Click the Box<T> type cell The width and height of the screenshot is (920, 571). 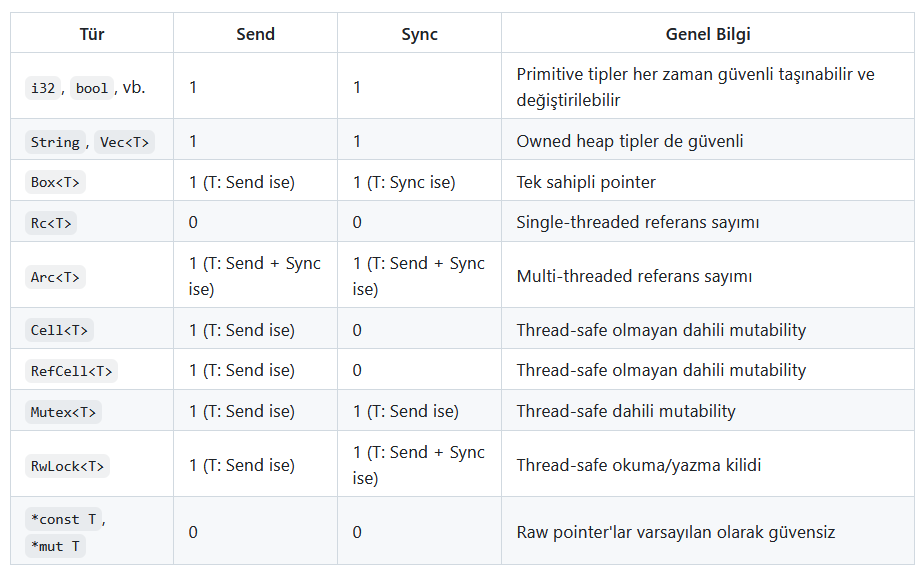click(x=55, y=182)
